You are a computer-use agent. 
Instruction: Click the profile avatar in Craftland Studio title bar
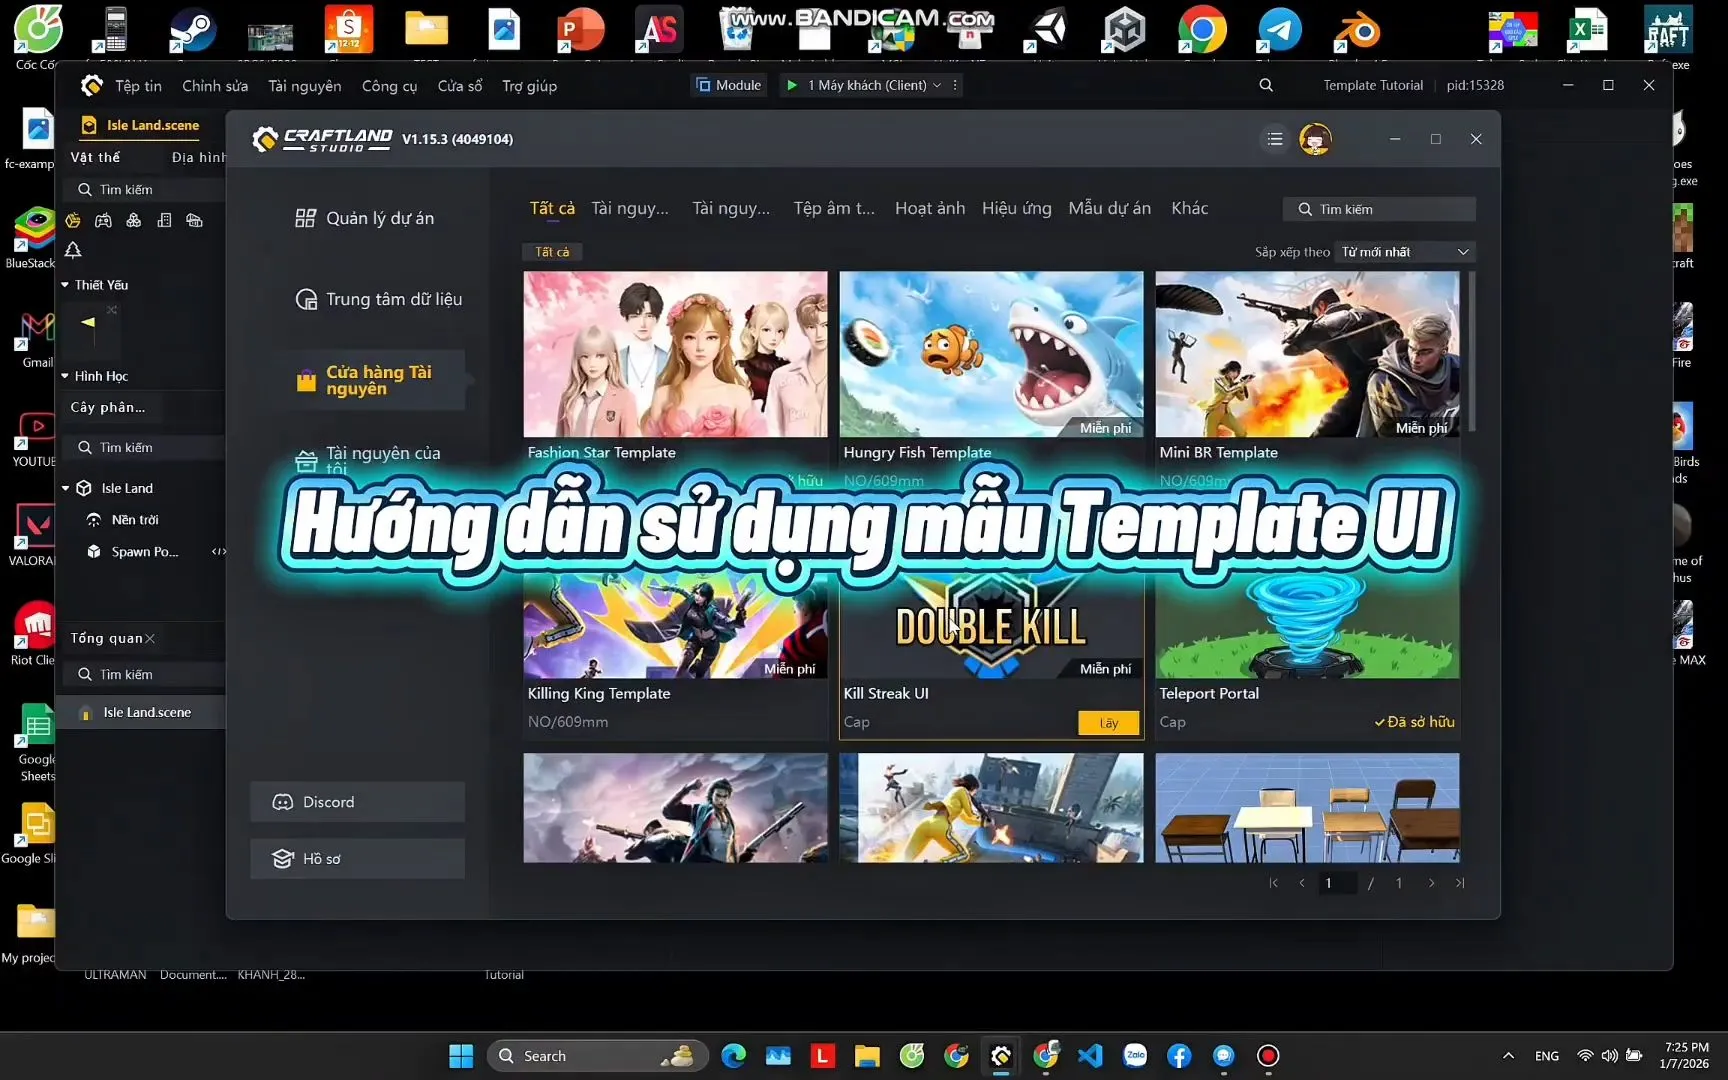click(x=1315, y=139)
